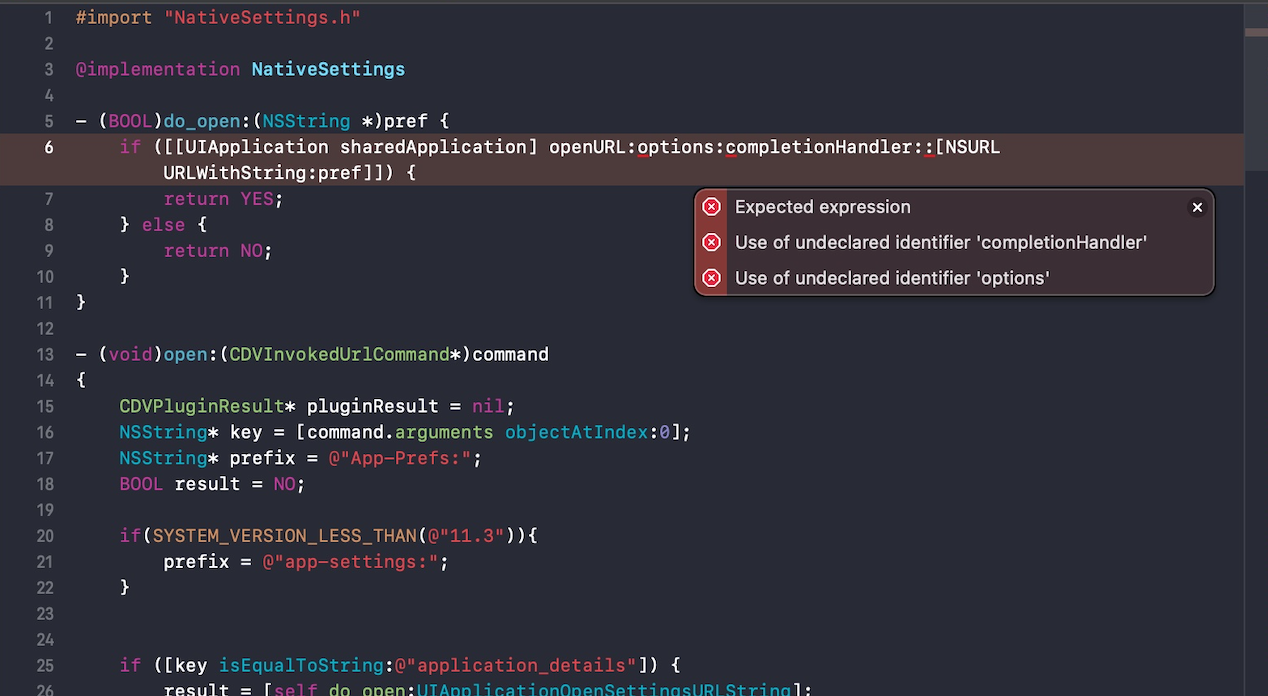Image resolution: width=1268 pixels, height=696 pixels.
Task: Select the "Expected expression" error message
Action: click(822, 207)
